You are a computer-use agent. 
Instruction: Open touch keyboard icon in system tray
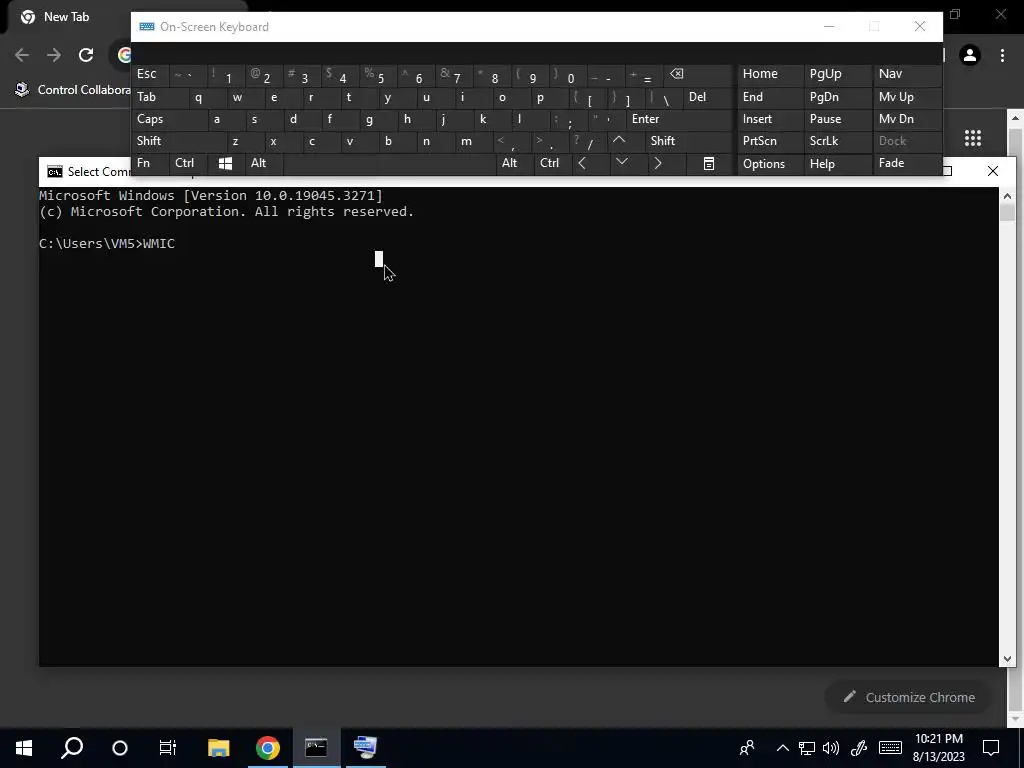coord(890,748)
